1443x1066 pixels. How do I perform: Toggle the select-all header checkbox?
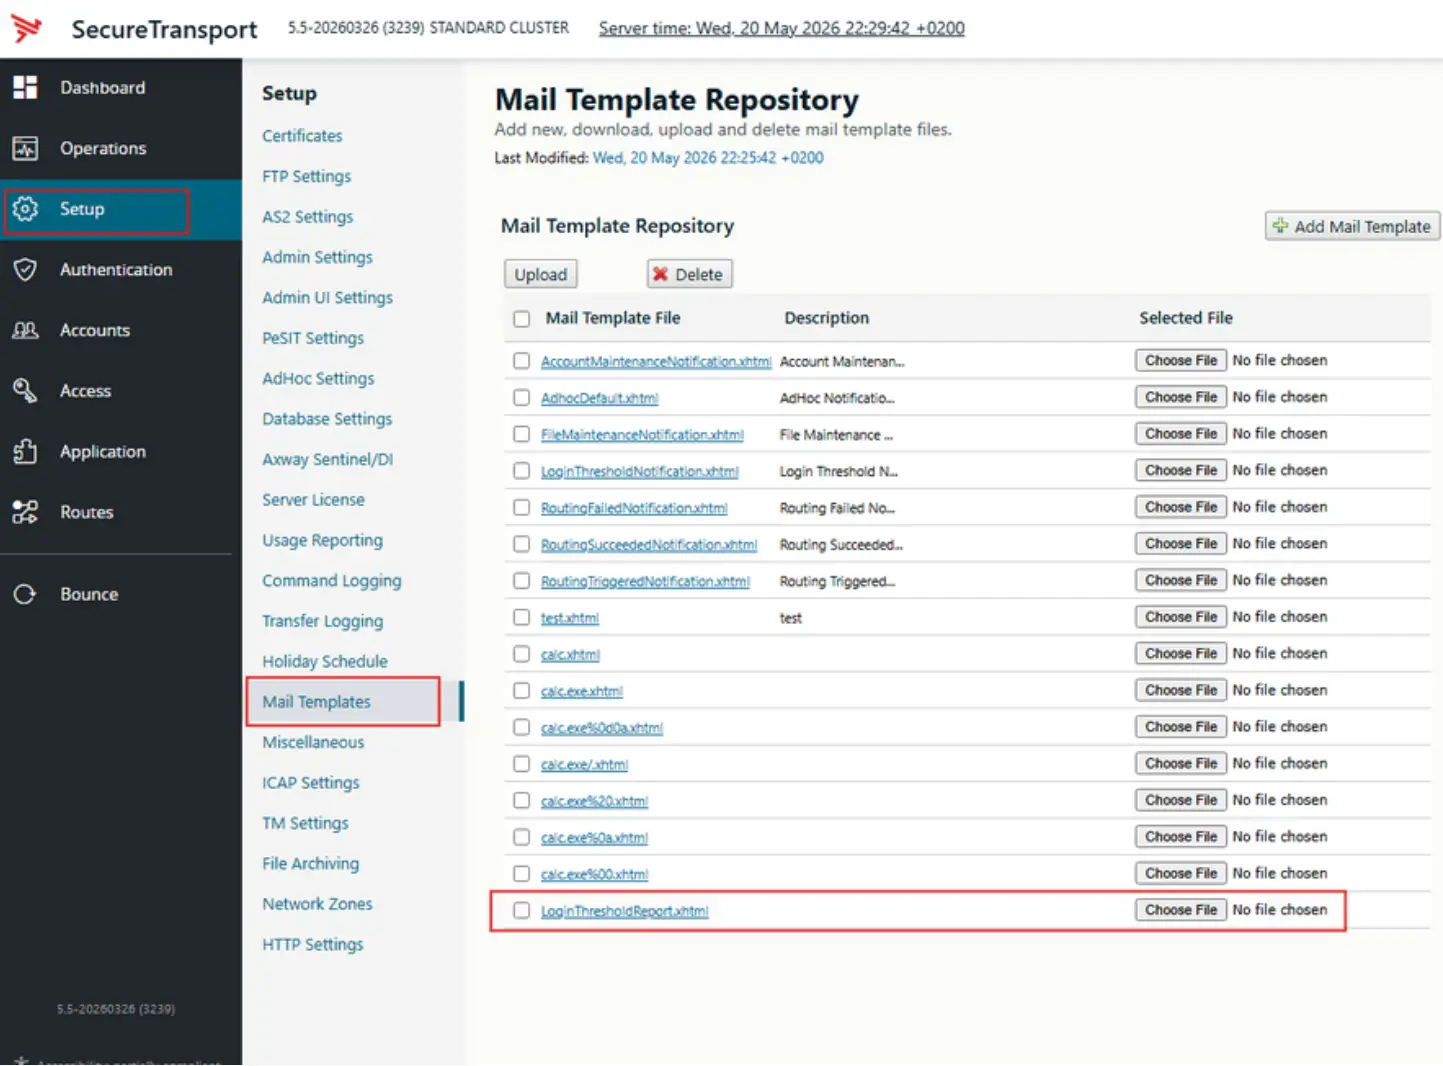point(521,319)
